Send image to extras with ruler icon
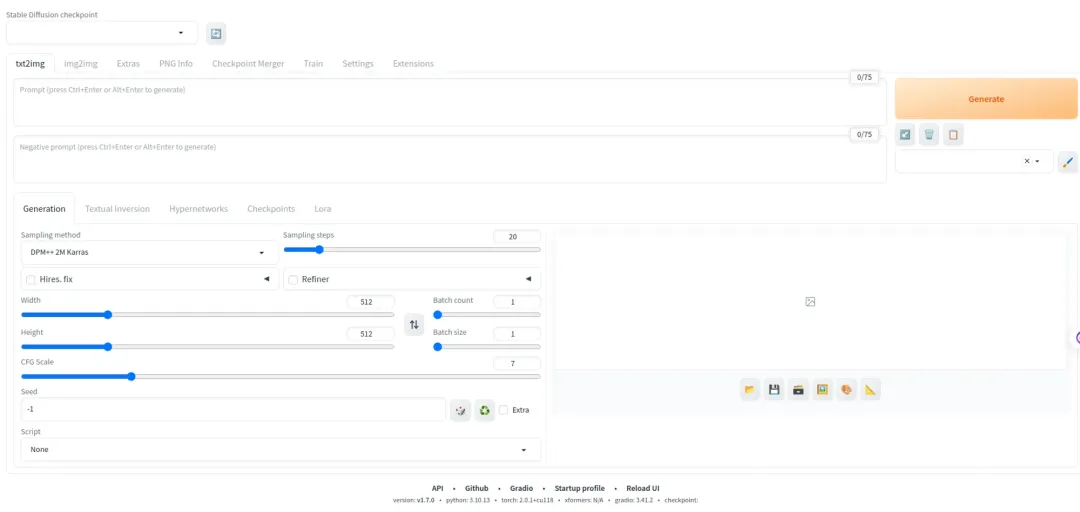The image size is (1080, 512). click(x=871, y=390)
